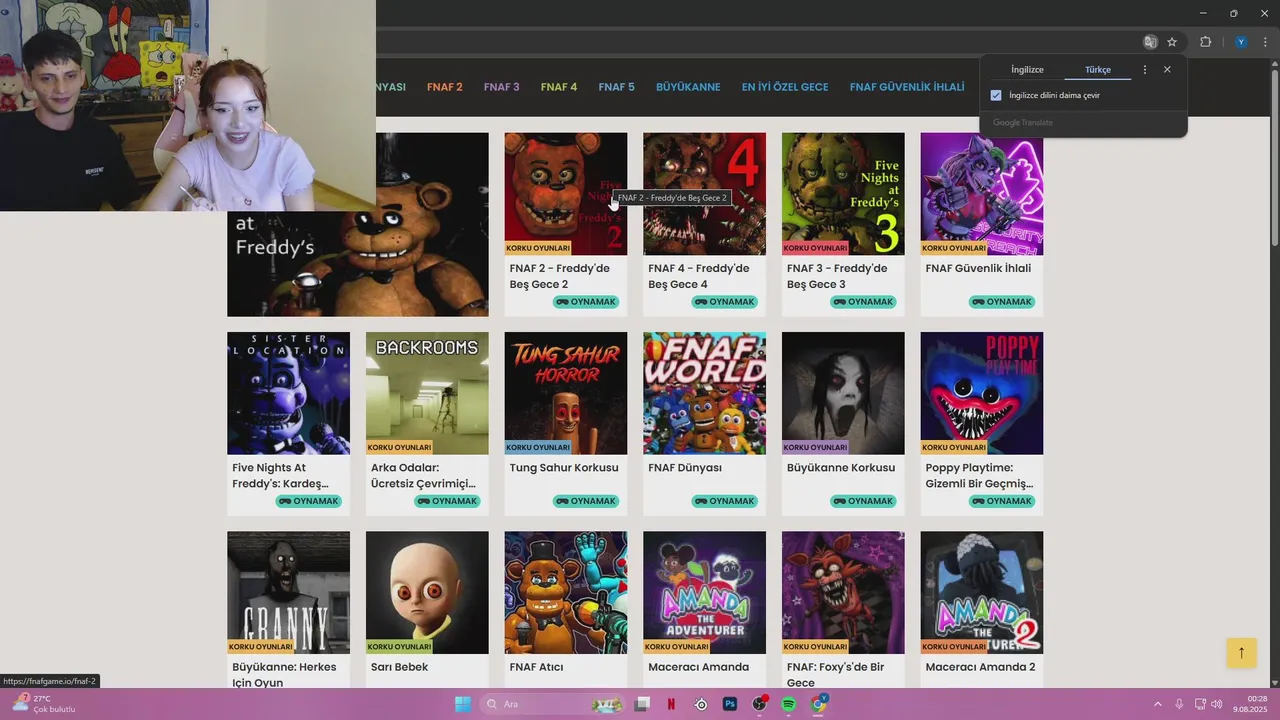Open the FNAF 3 Springtrap thumbnail
This screenshot has width=1280, height=720.
(843, 194)
